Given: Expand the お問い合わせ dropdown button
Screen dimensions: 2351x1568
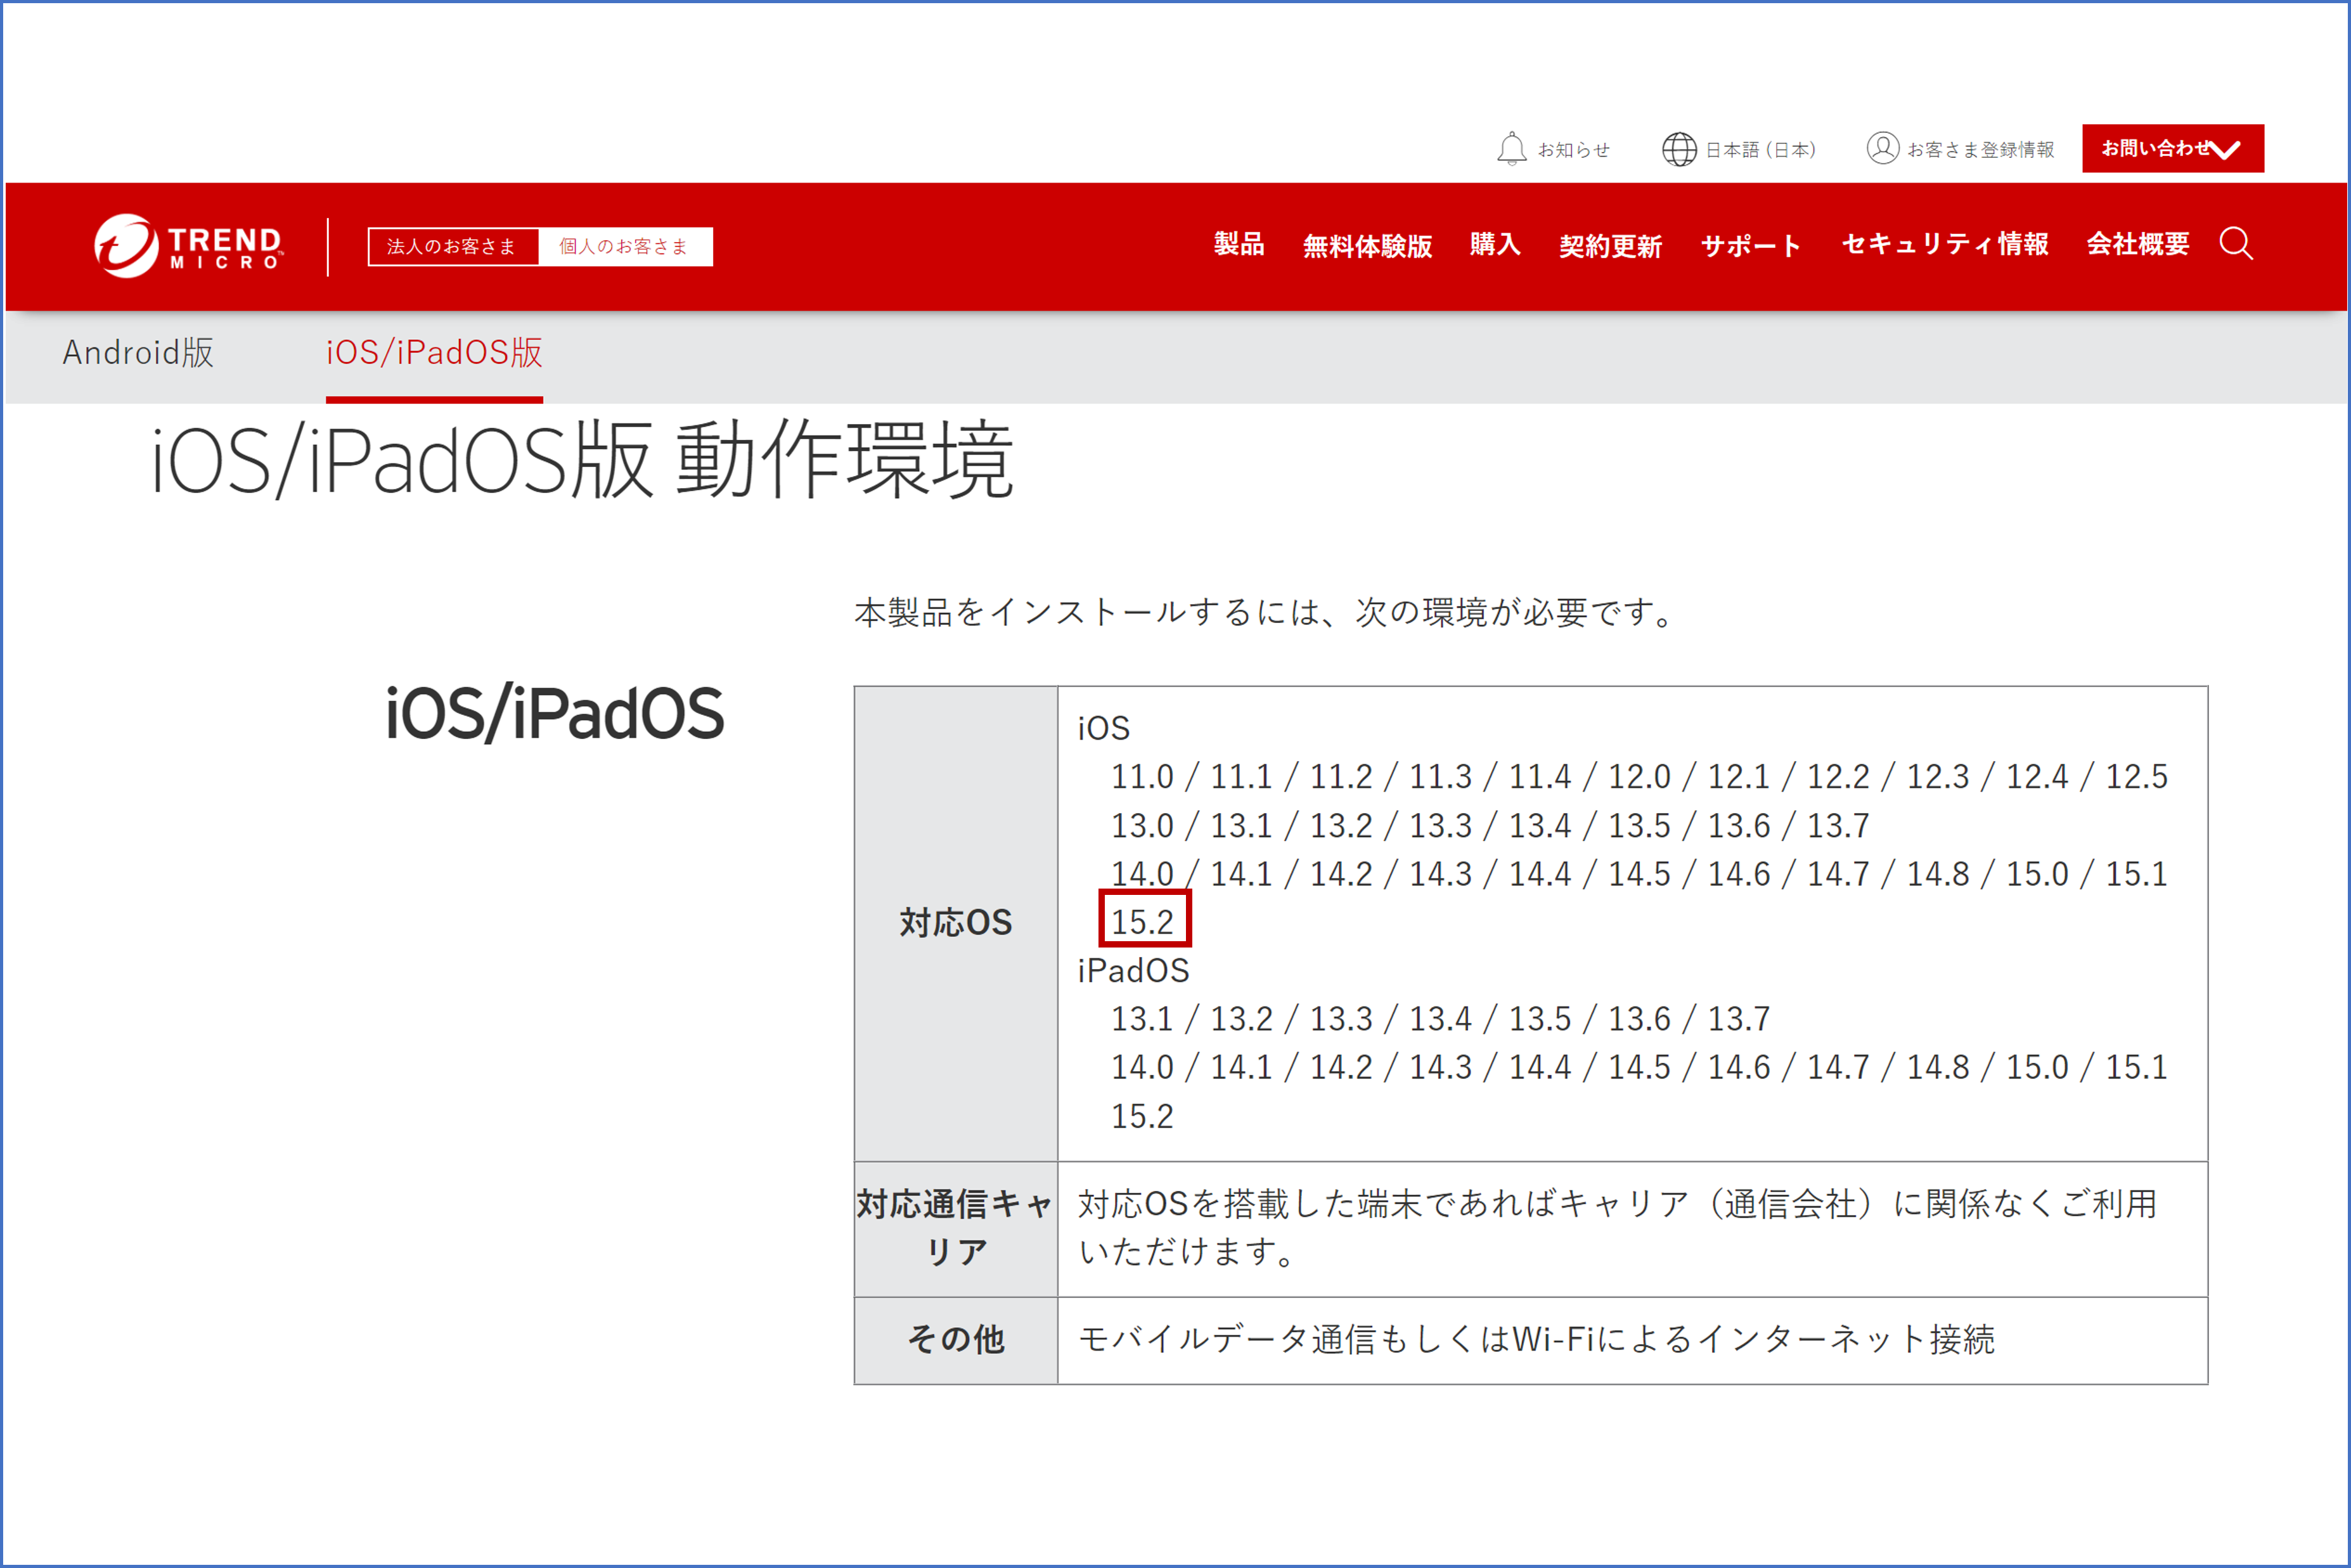Looking at the screenshot, I should pyautogui.click(x=2172, y=149).
